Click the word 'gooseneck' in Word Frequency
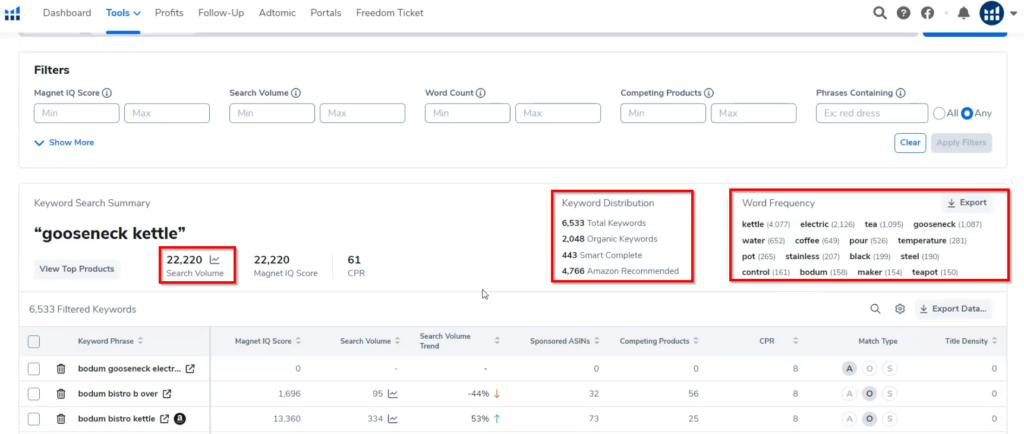The height and width of the screenshot is (434, 1024). pyautogui.click(x=934, y=225)
